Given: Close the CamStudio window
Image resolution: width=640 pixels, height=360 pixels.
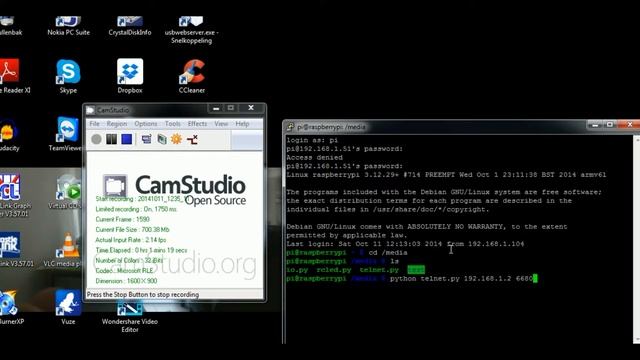Looking at the screenshot, I should click(251, 108).
